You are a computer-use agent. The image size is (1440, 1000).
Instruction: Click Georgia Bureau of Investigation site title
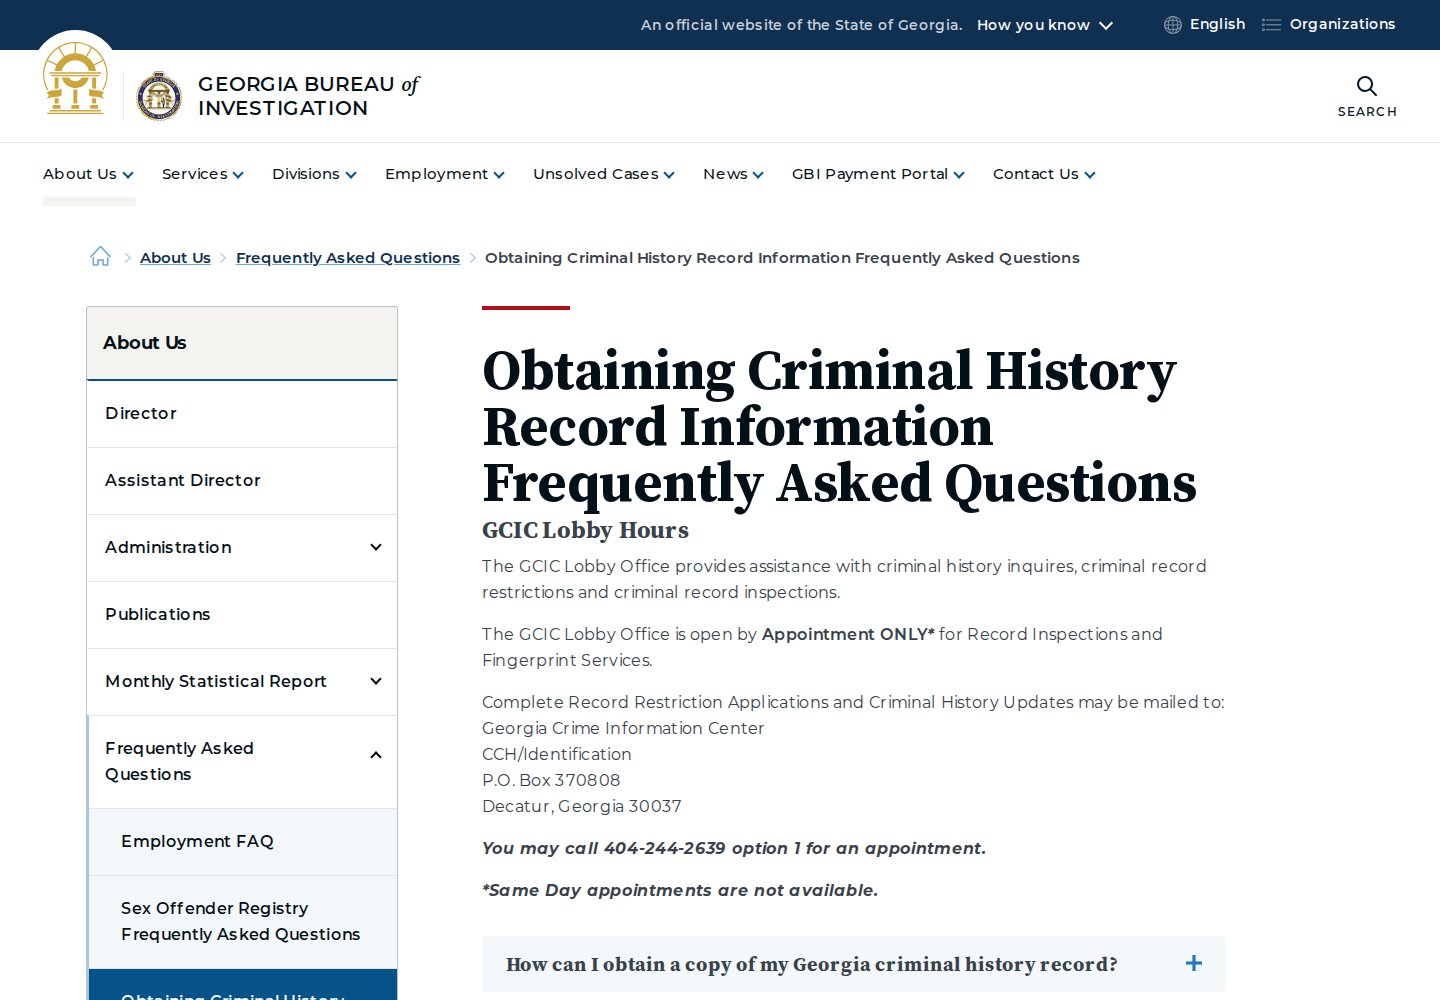[308, 96]
